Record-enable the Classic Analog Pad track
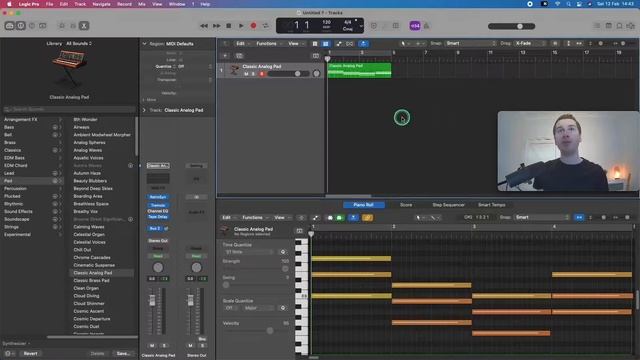This screenshot has width=640, height=360. (x=262, y=74)
